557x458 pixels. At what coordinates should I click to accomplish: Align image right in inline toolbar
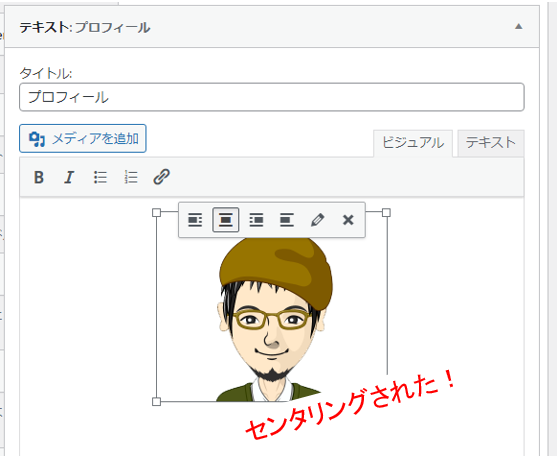[x=256, y=220]
